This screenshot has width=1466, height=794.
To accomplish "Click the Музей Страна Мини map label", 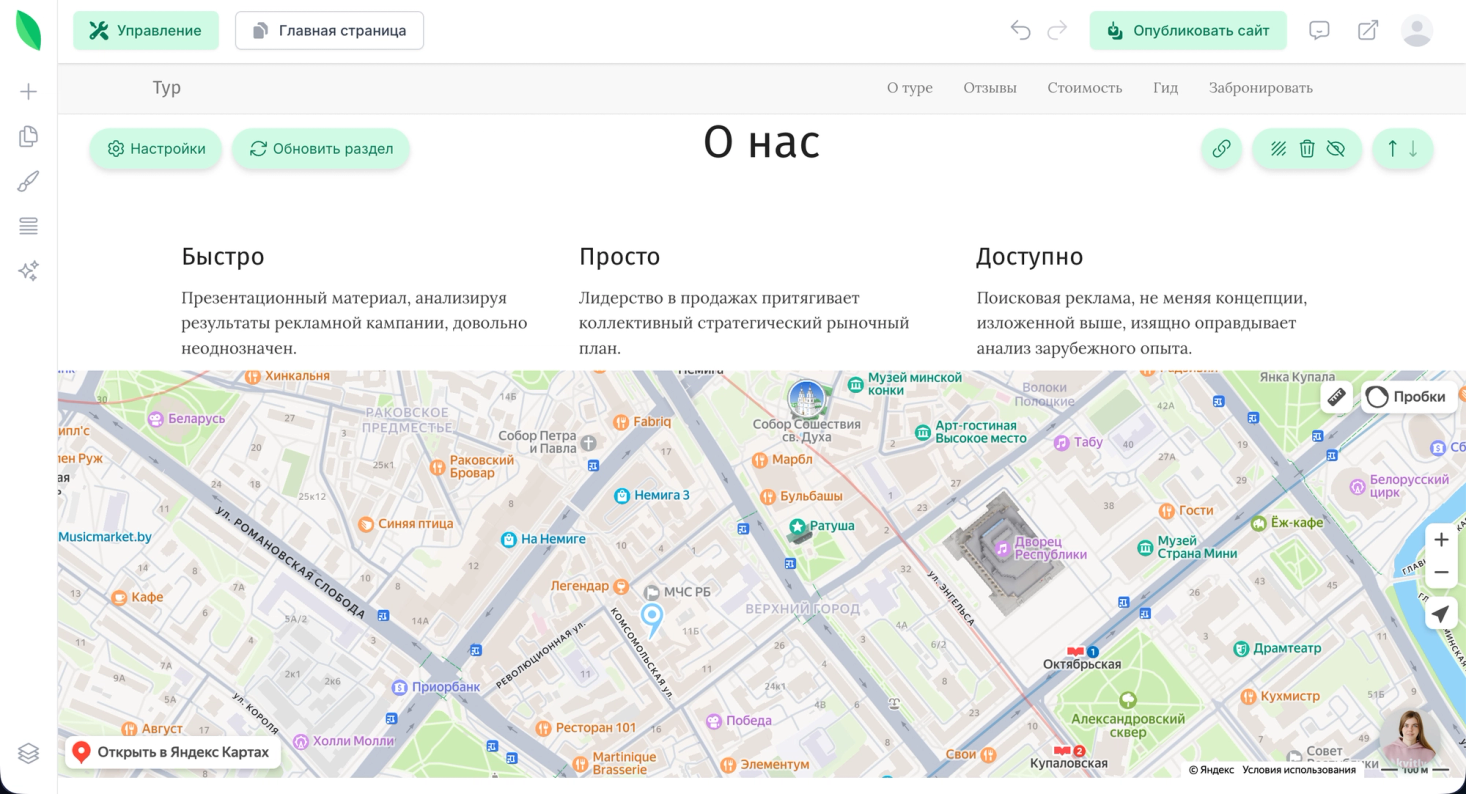I will coord(1187,547).
